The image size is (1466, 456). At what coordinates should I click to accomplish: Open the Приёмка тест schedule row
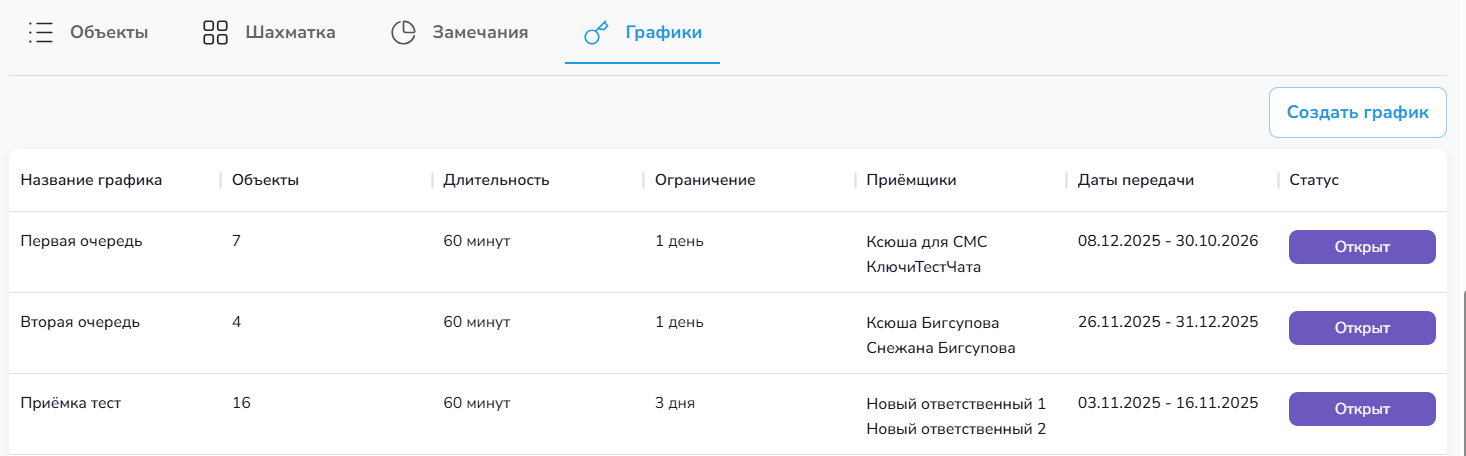(71, 403)
